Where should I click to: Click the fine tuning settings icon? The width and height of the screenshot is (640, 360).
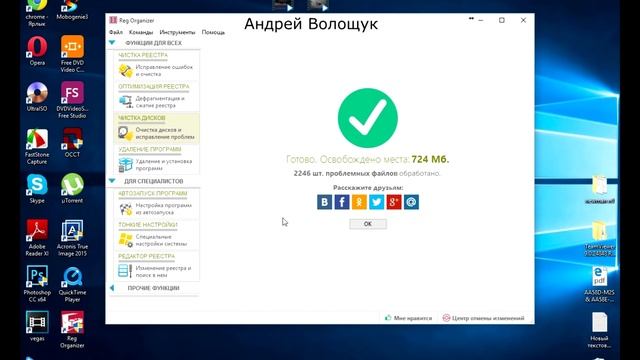click(x=126, y=240)
